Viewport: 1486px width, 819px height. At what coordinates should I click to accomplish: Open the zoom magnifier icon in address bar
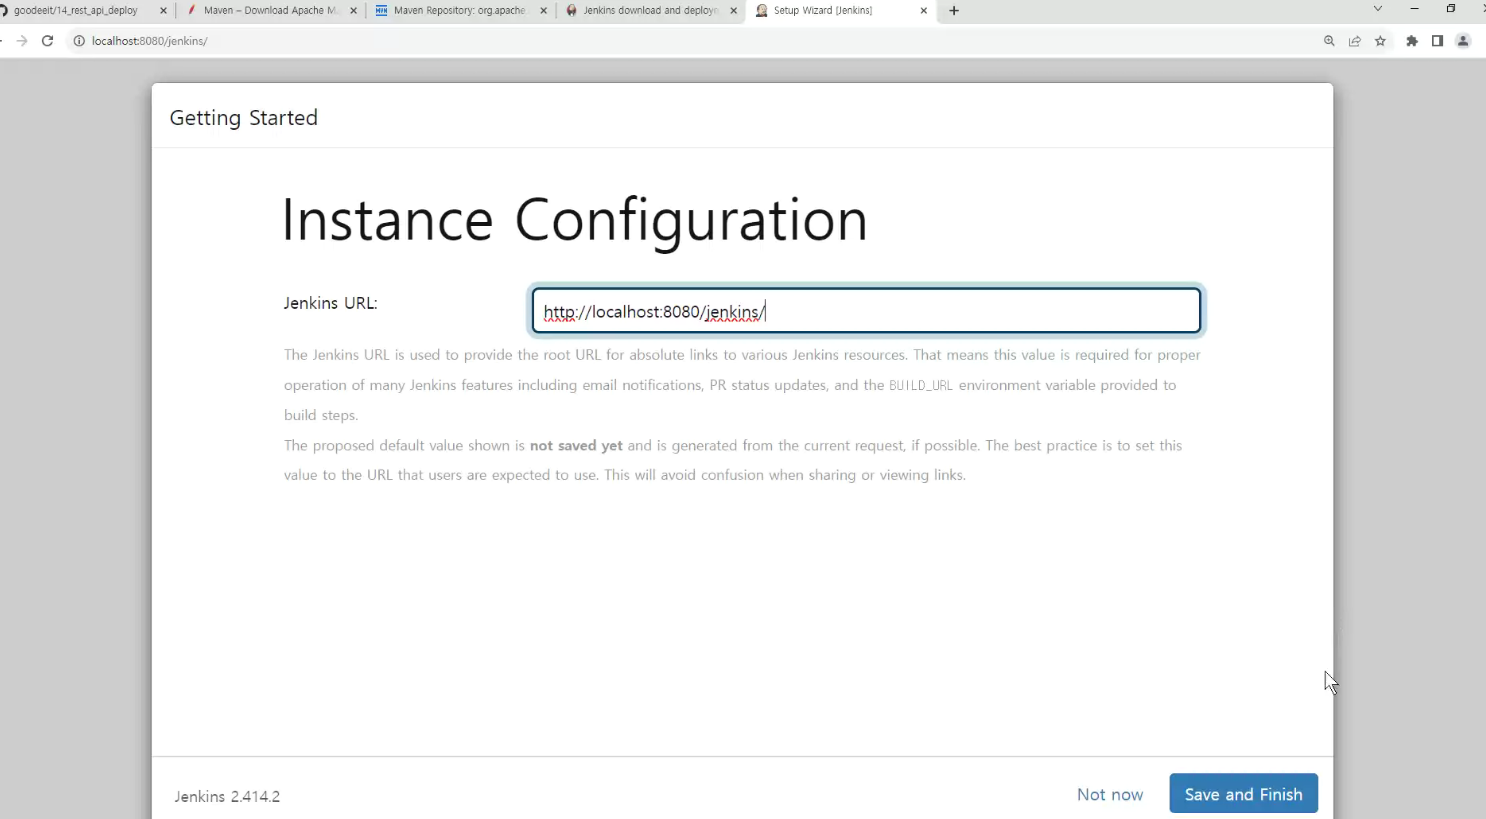1329,41
